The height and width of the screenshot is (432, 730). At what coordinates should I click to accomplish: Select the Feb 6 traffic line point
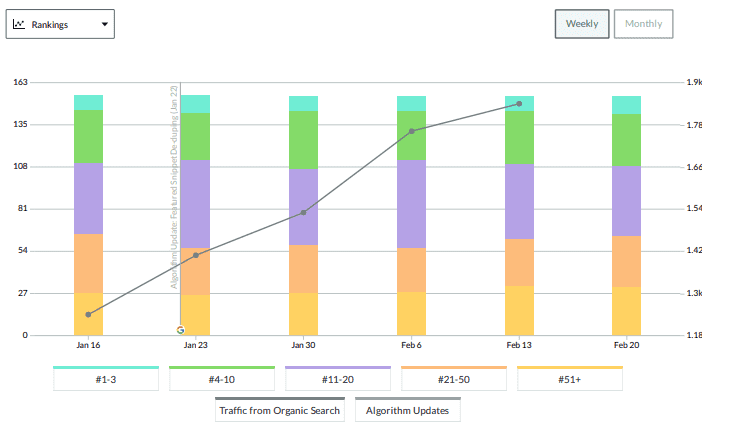[412, 131]
